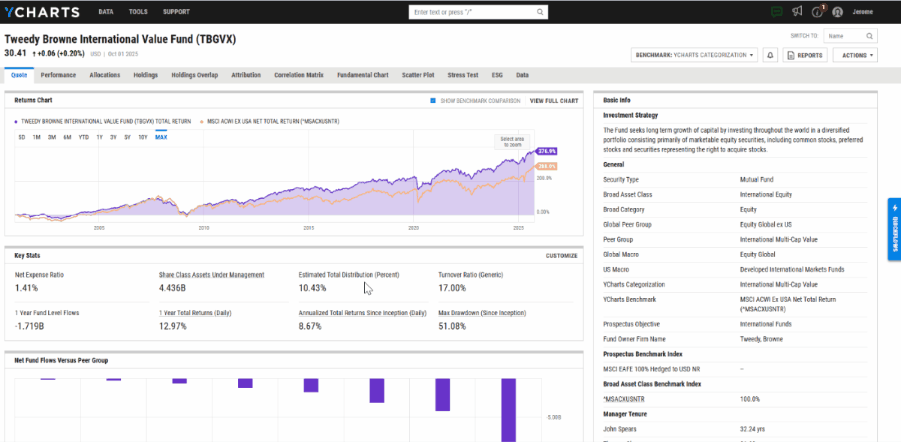Open the Reports button
Image resolution: width=901 pixels, height=442 pixels.
(805, 55)
